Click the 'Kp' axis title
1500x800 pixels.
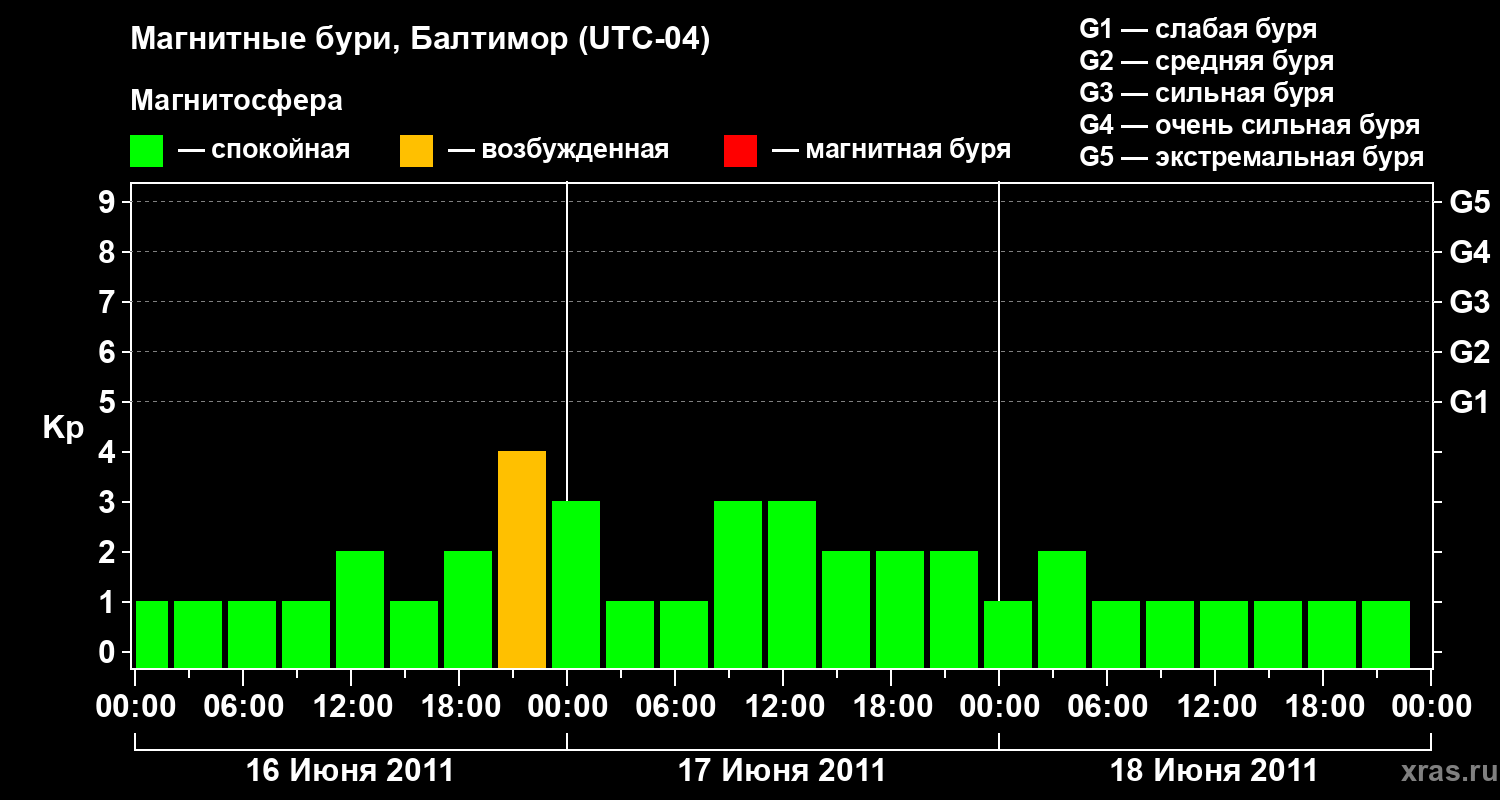(63, 428)
